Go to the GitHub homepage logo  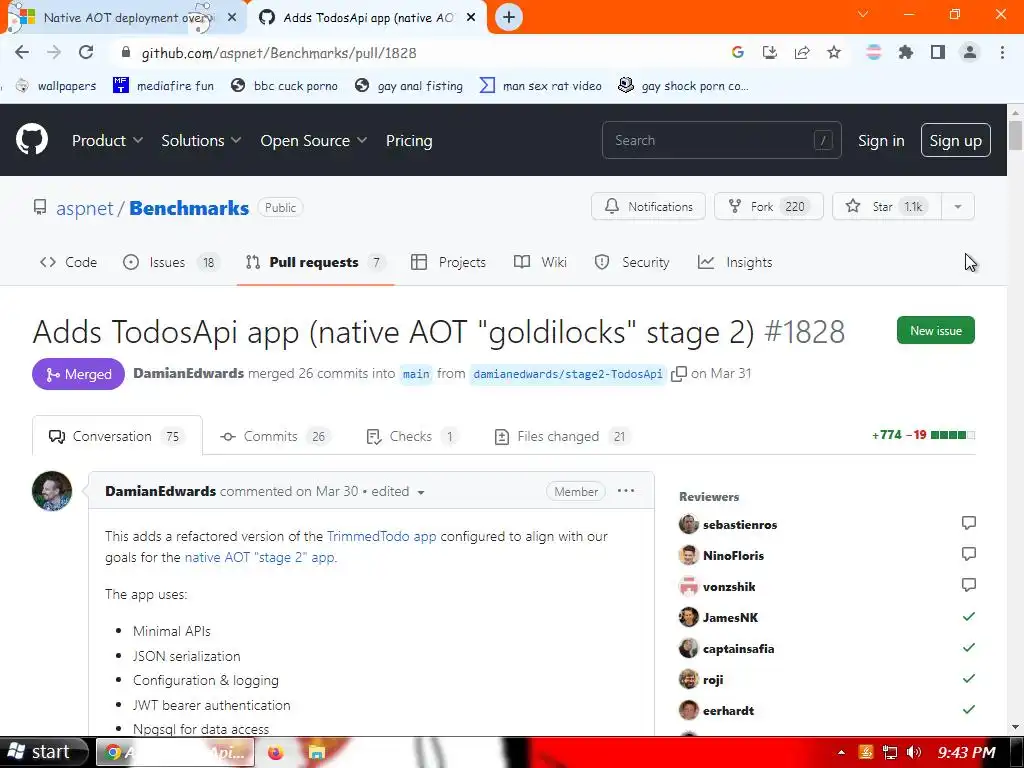coord(31,139)
